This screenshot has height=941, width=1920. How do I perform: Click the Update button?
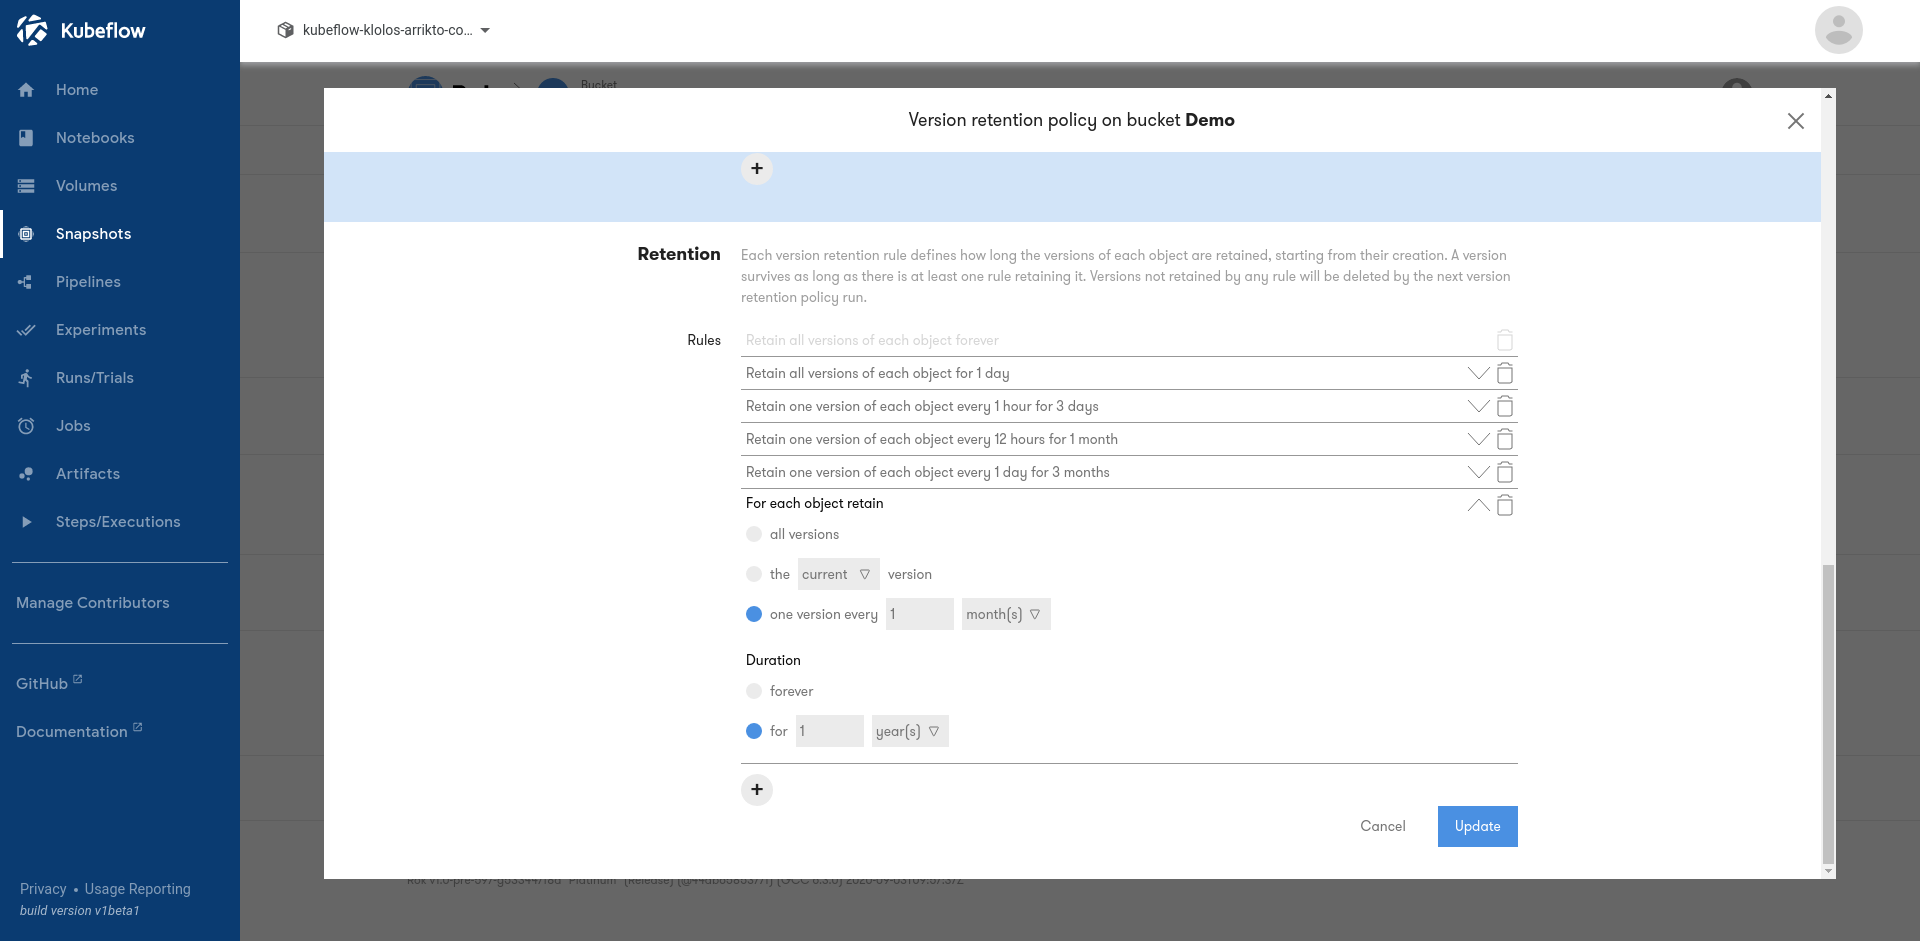1478,826
